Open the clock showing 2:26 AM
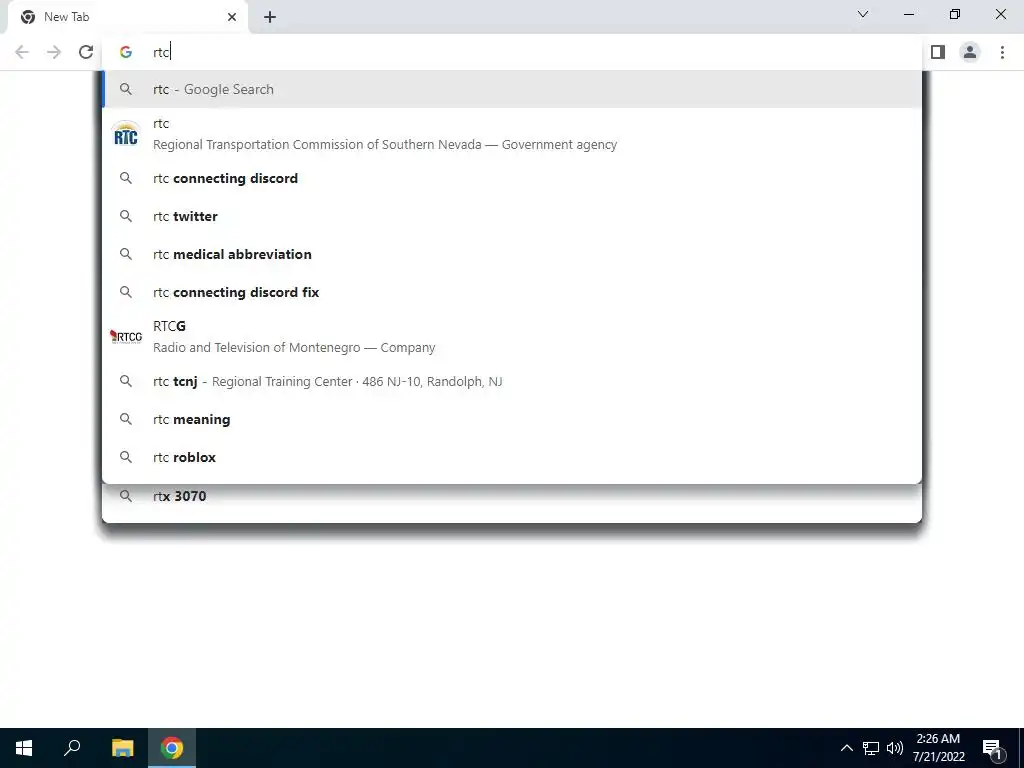This screenshot has height=768, width=1024. coord(938,748)
